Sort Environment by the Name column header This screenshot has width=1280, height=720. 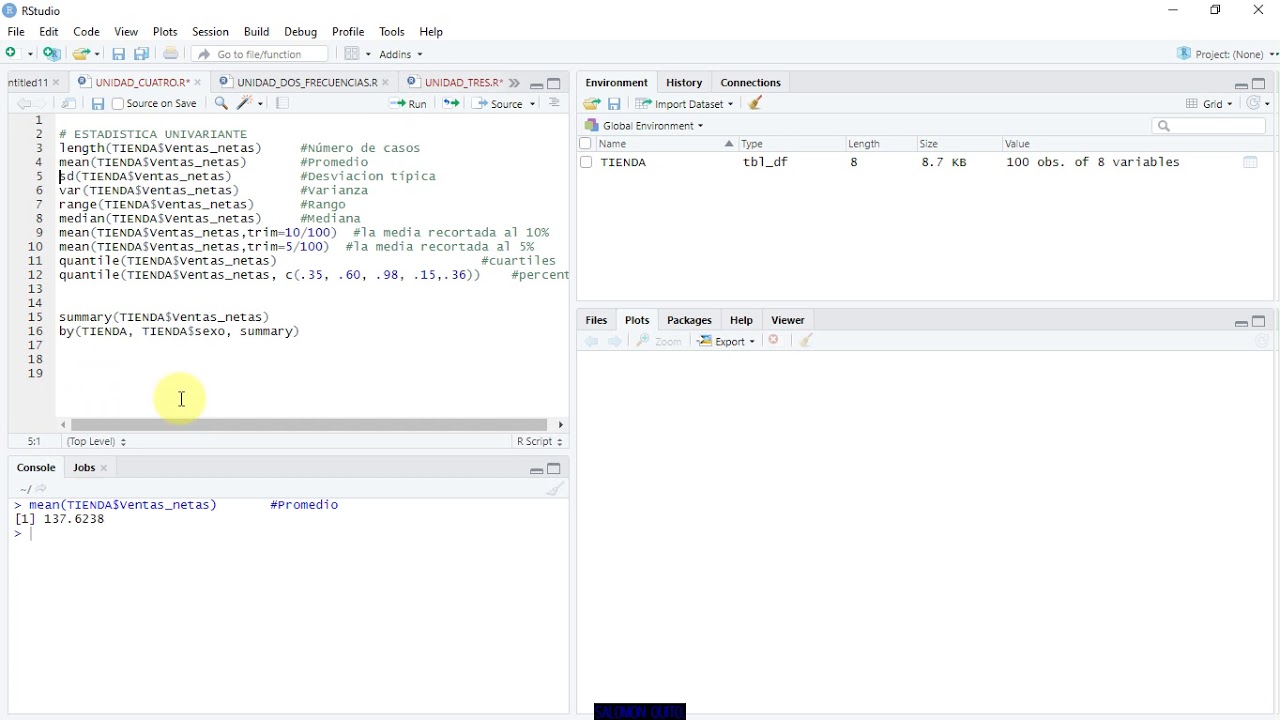[666, 144]
